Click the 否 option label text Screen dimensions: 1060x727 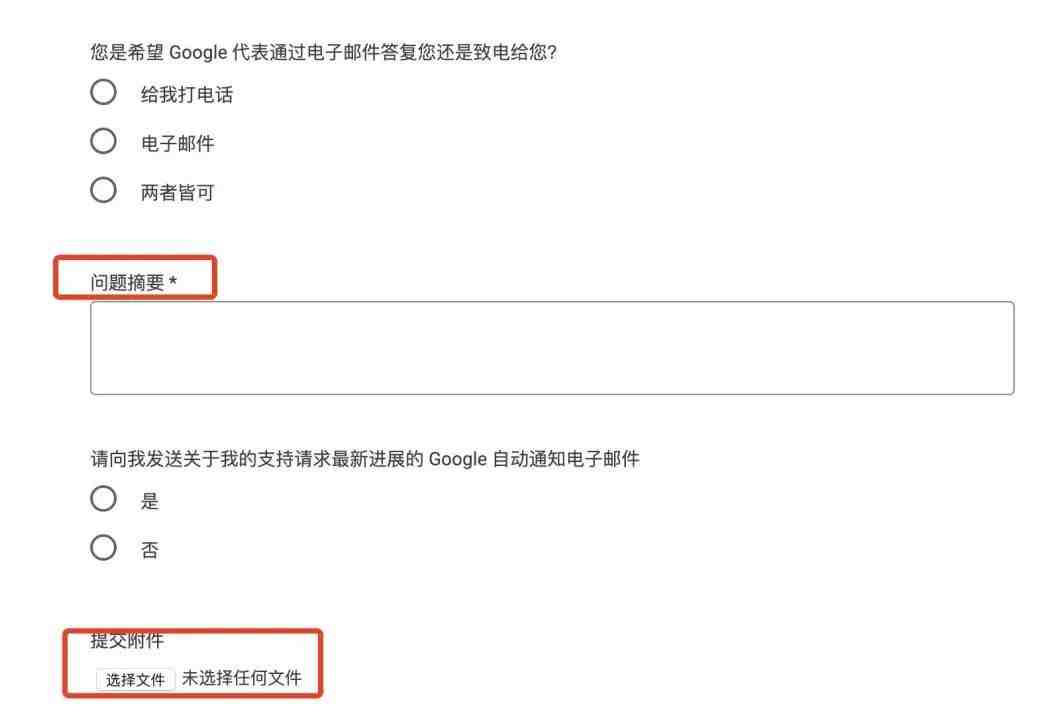coord(149,550)
